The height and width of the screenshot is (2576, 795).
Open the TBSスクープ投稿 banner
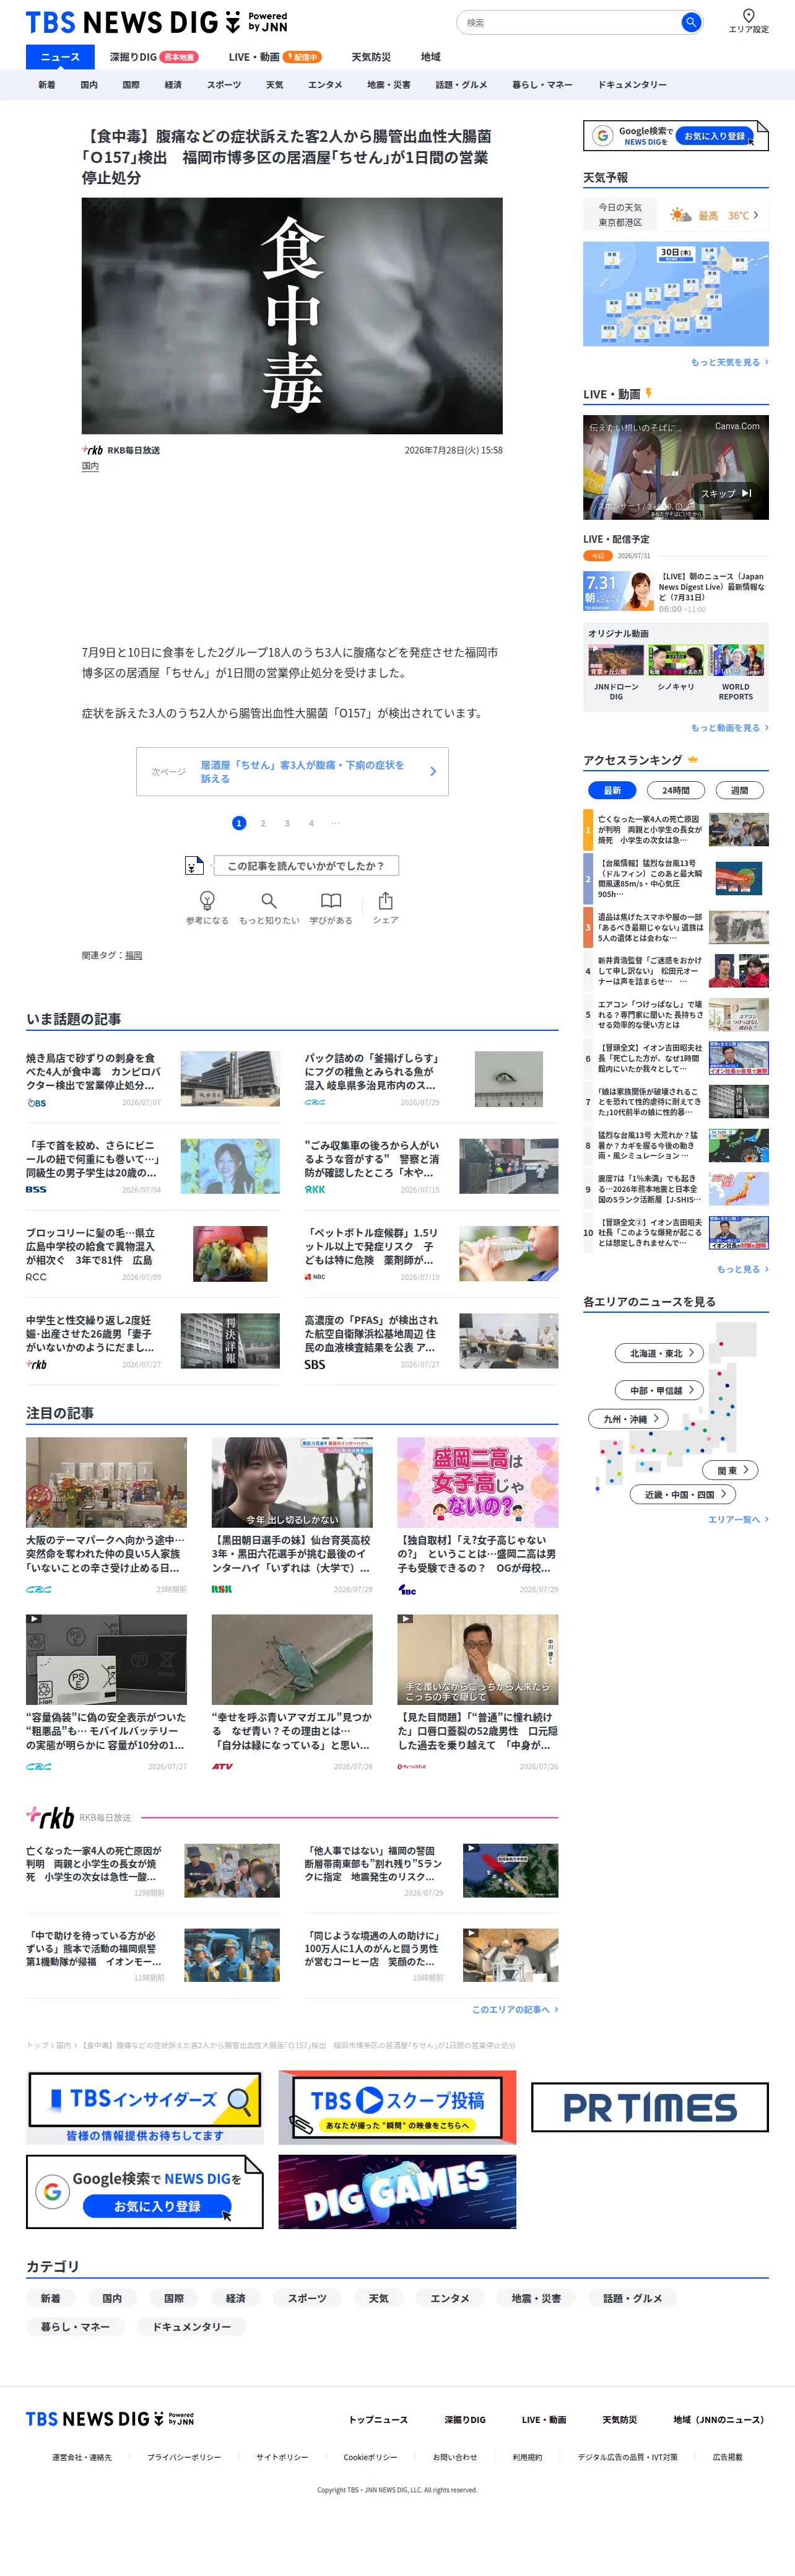[x=397, y=2108]
